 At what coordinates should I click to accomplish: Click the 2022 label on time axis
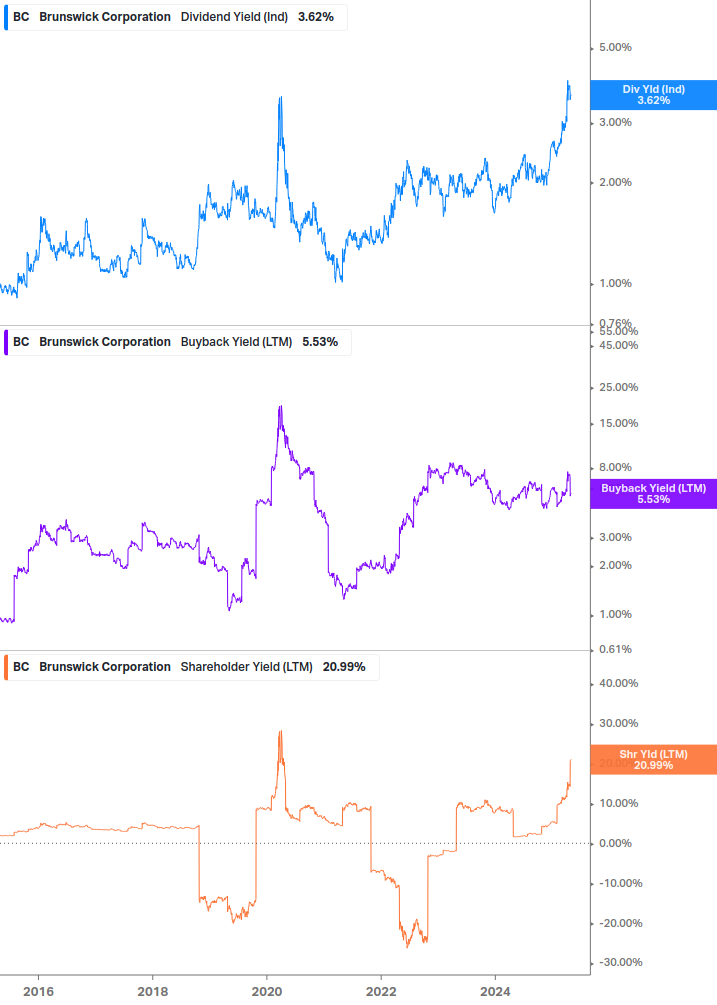[x=381, y=992]
